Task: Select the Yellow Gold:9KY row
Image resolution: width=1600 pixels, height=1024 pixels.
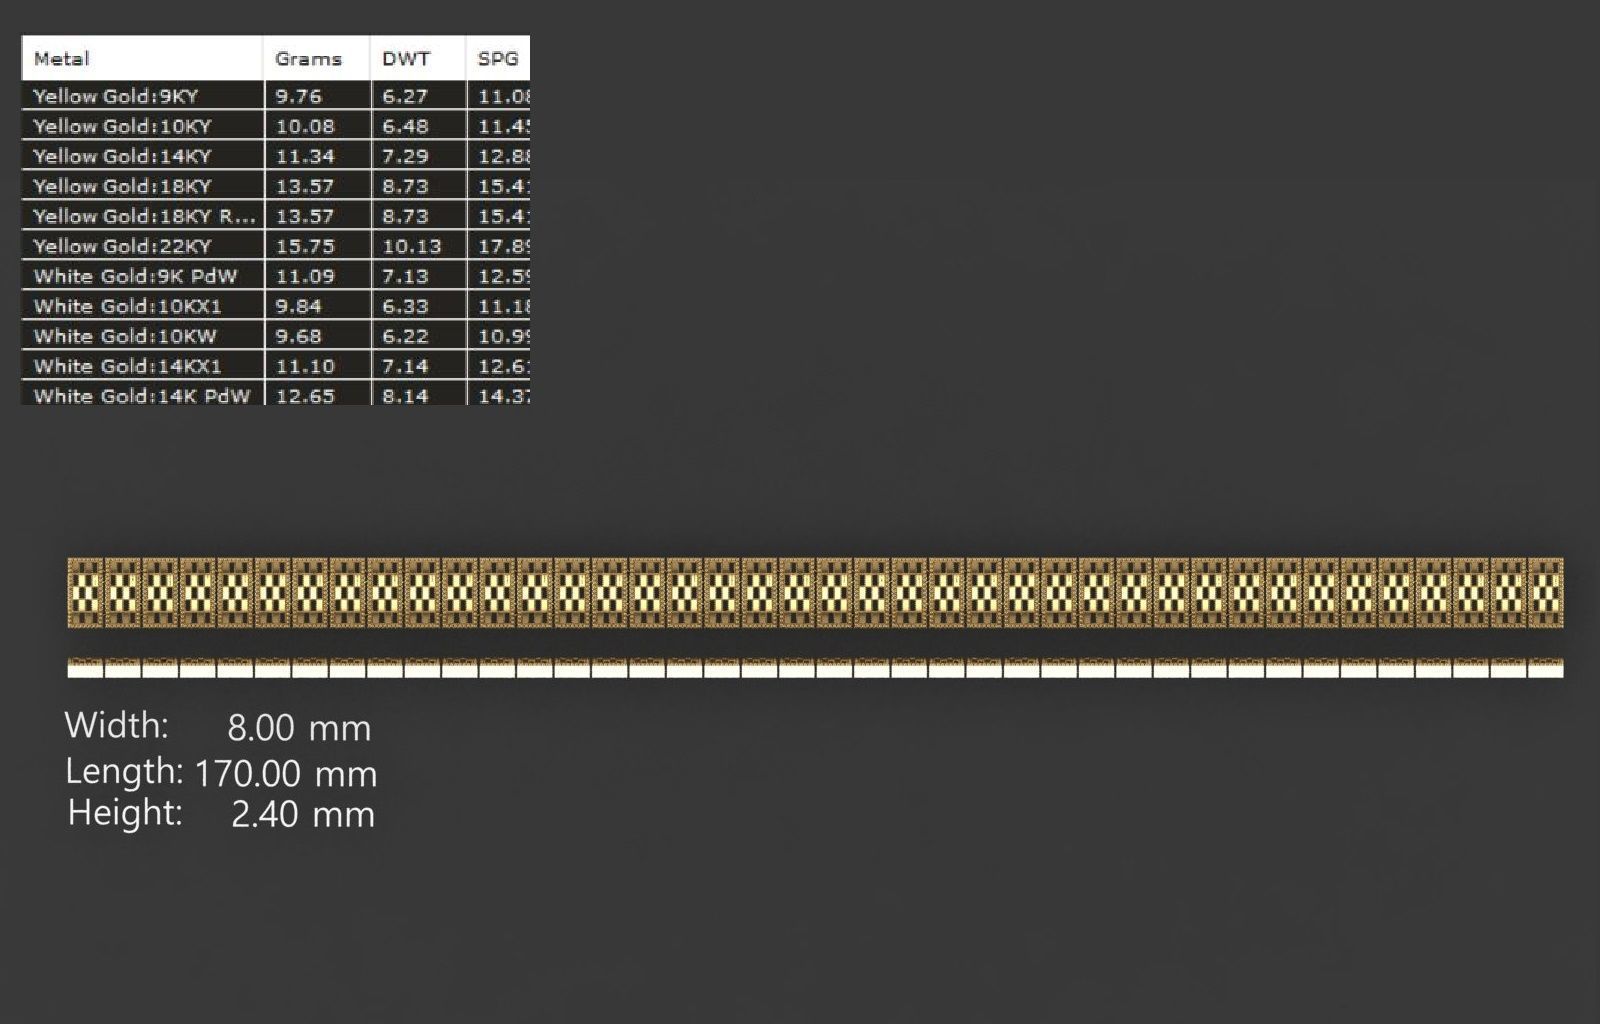Action: pos(276,96)
